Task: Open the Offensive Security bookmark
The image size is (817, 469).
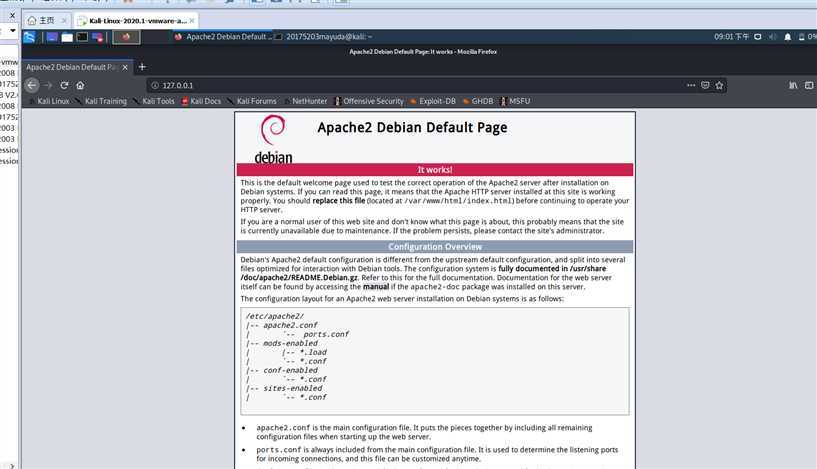Action: [x=369, y=101]
